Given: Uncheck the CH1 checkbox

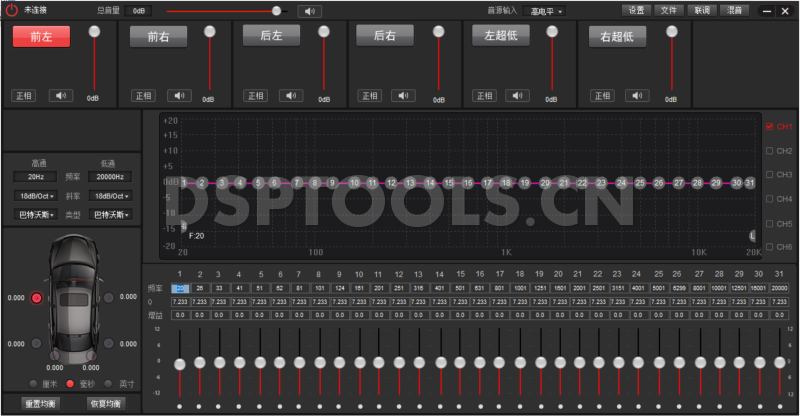Looking at the screenshot, I should tap(769, 127).
